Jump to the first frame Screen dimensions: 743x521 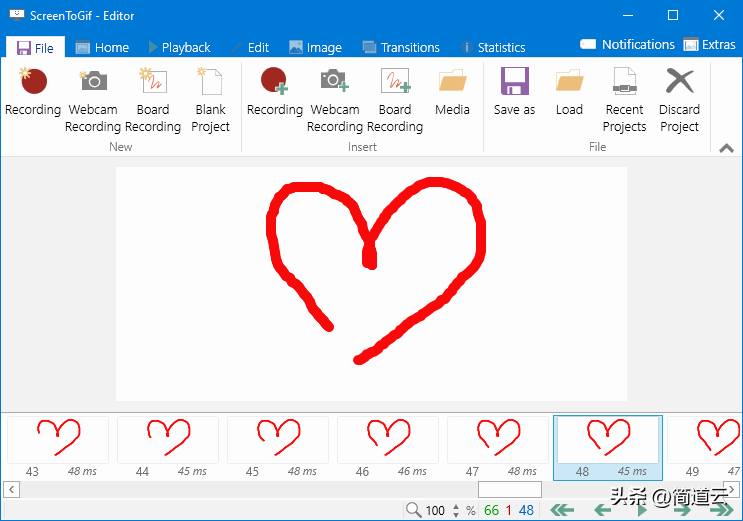pos(562,510)
